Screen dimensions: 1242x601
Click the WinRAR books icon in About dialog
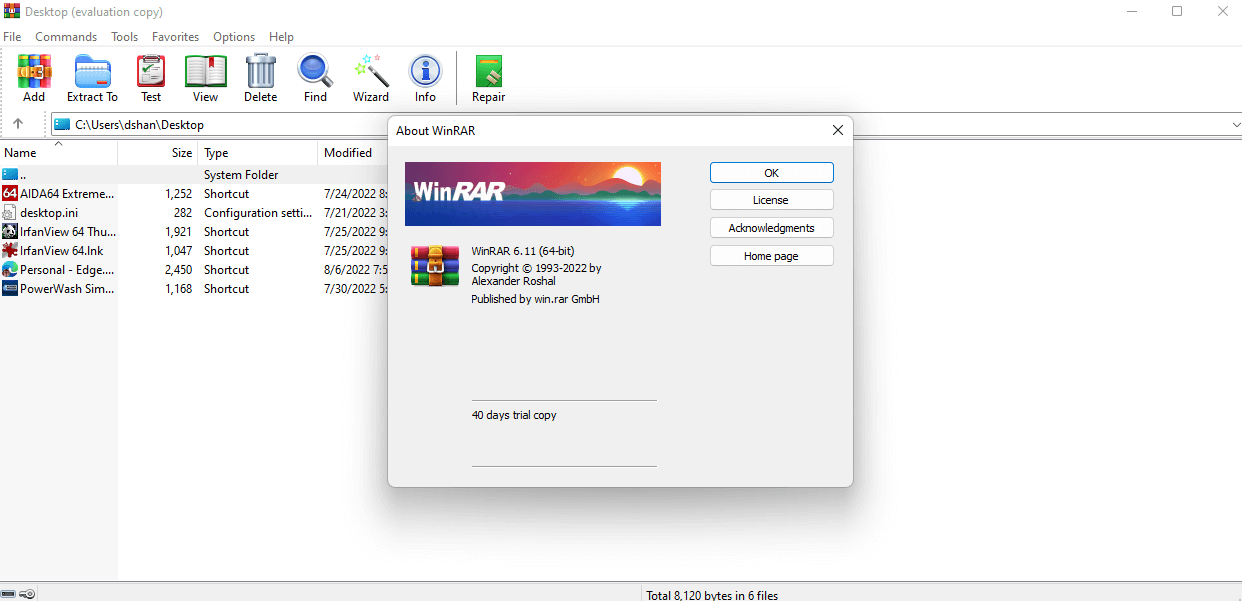pos(435,265)
